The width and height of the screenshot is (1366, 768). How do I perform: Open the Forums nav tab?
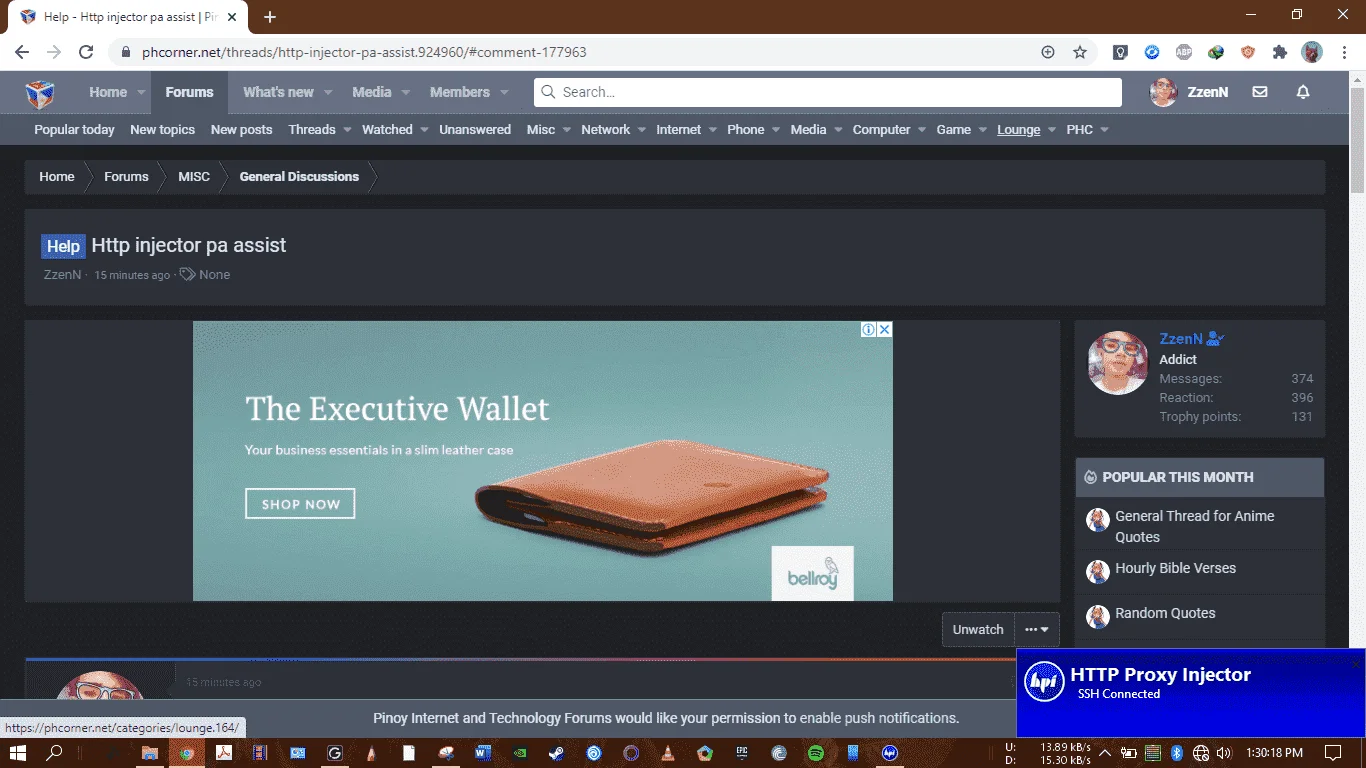(190, 92)
